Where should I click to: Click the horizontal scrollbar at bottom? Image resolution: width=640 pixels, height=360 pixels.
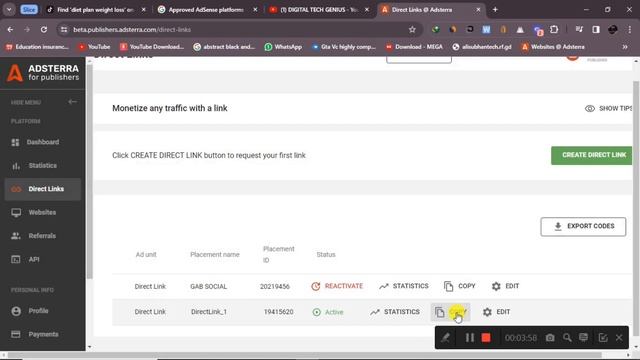pos(305,355)
